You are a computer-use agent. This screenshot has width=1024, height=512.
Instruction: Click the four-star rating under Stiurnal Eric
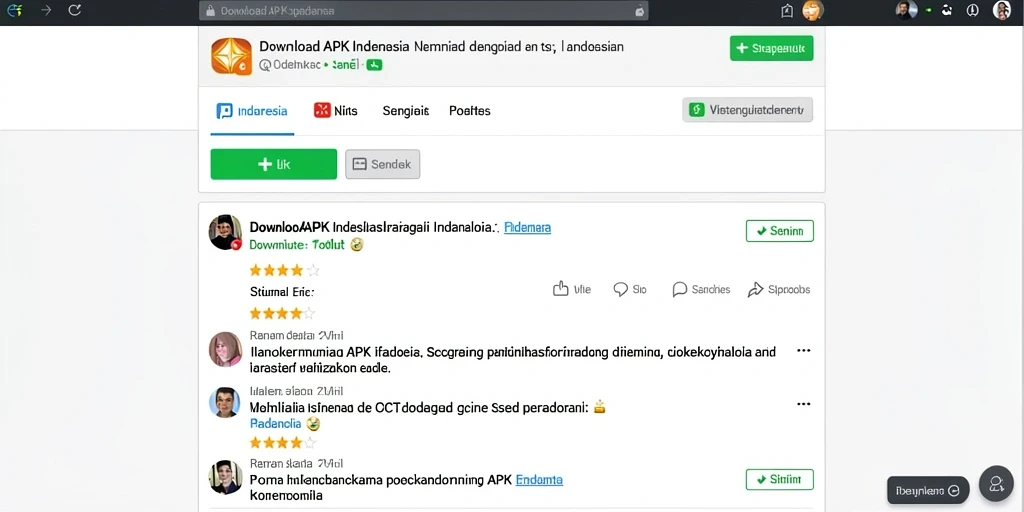point(282,313)
